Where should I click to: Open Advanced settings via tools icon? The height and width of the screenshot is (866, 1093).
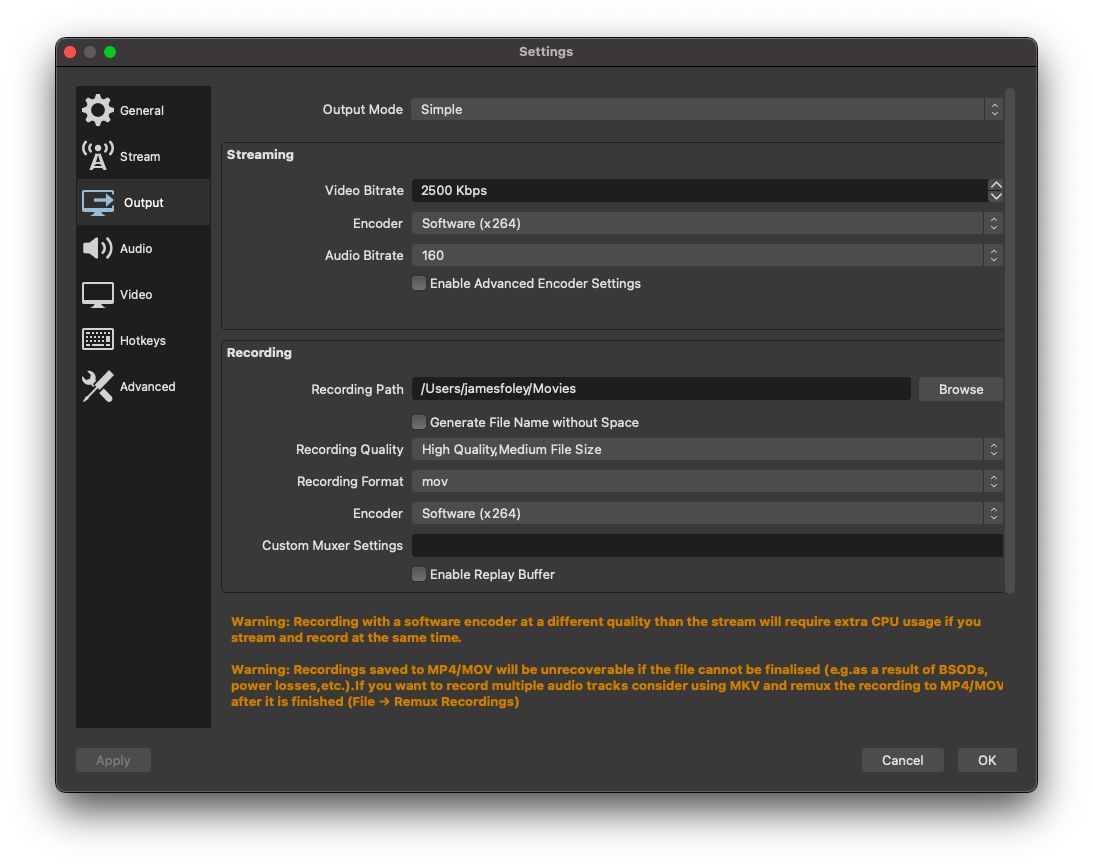point(97,386)
